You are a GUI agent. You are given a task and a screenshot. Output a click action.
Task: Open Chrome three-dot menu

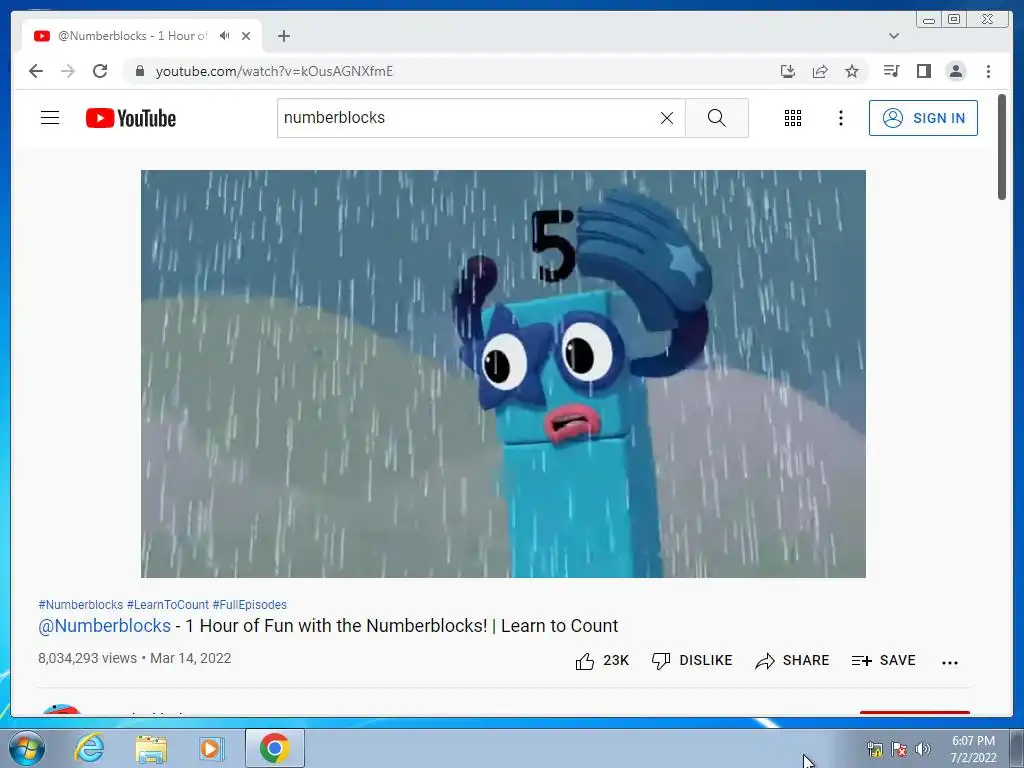click(988, 71)
